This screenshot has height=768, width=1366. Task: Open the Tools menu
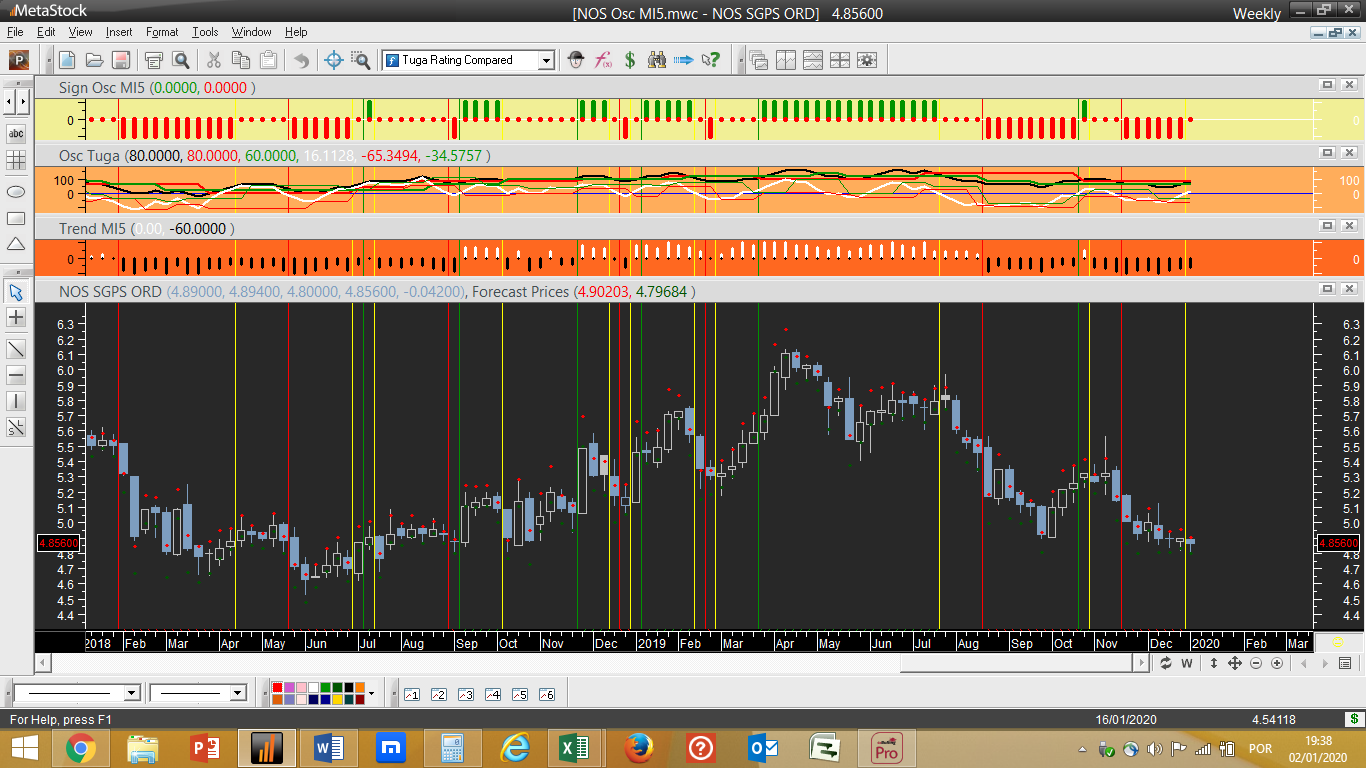(205, 32)
